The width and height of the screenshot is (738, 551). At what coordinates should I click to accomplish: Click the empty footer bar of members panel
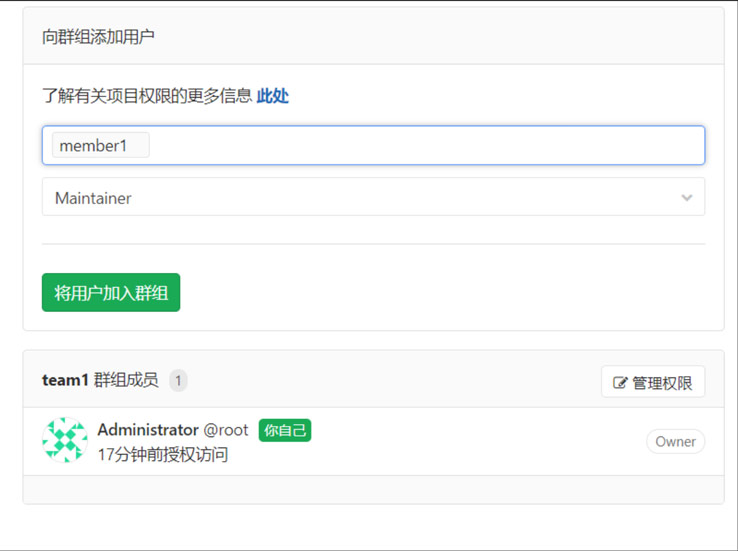(x=373, y=489)
